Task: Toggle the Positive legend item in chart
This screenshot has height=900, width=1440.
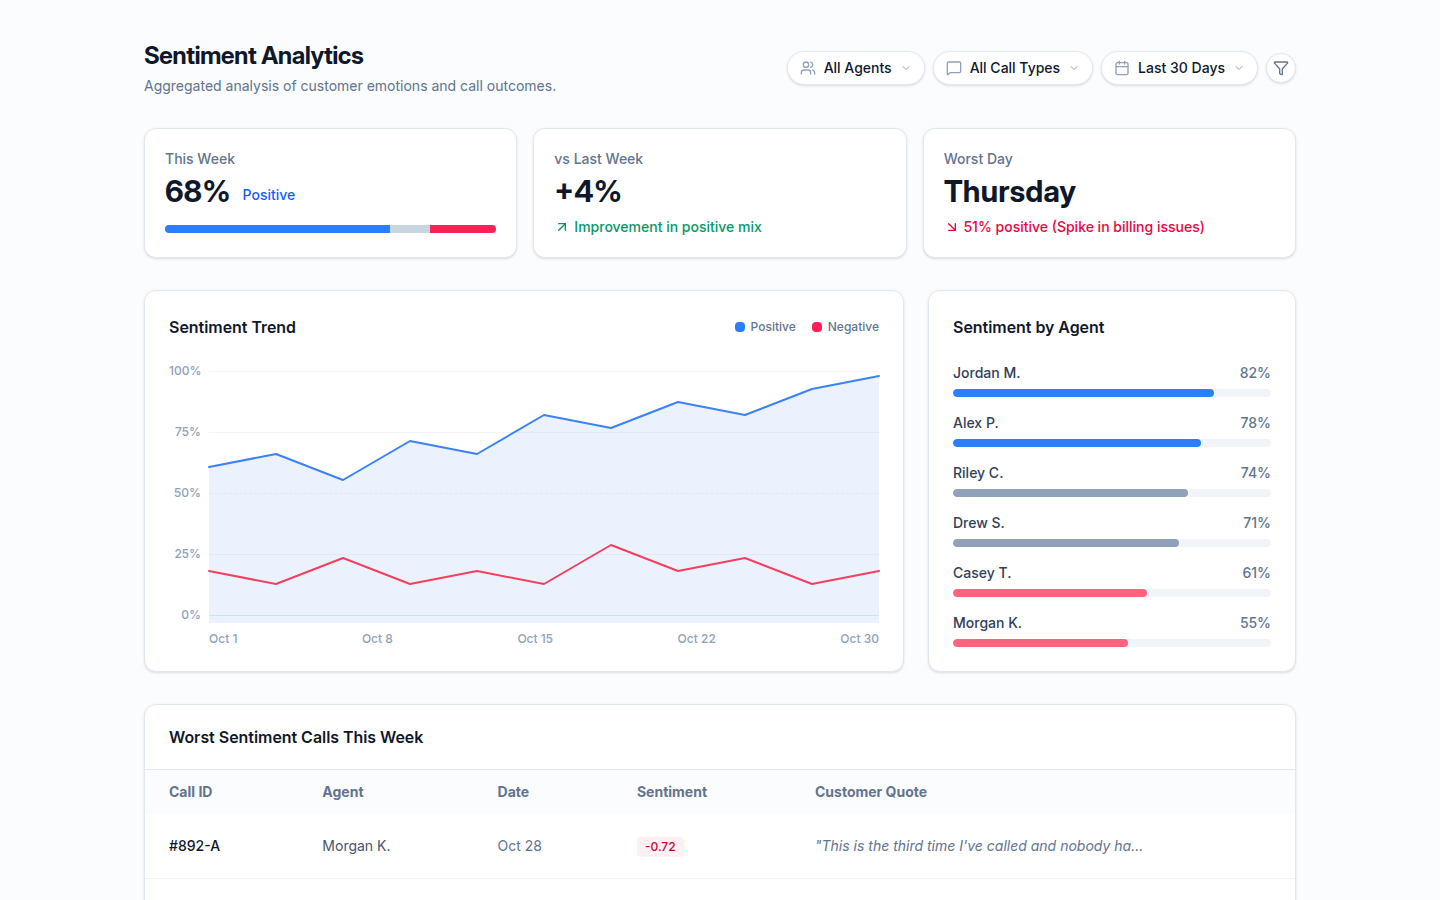Action: pyautogui.click(x=765, y=327)
